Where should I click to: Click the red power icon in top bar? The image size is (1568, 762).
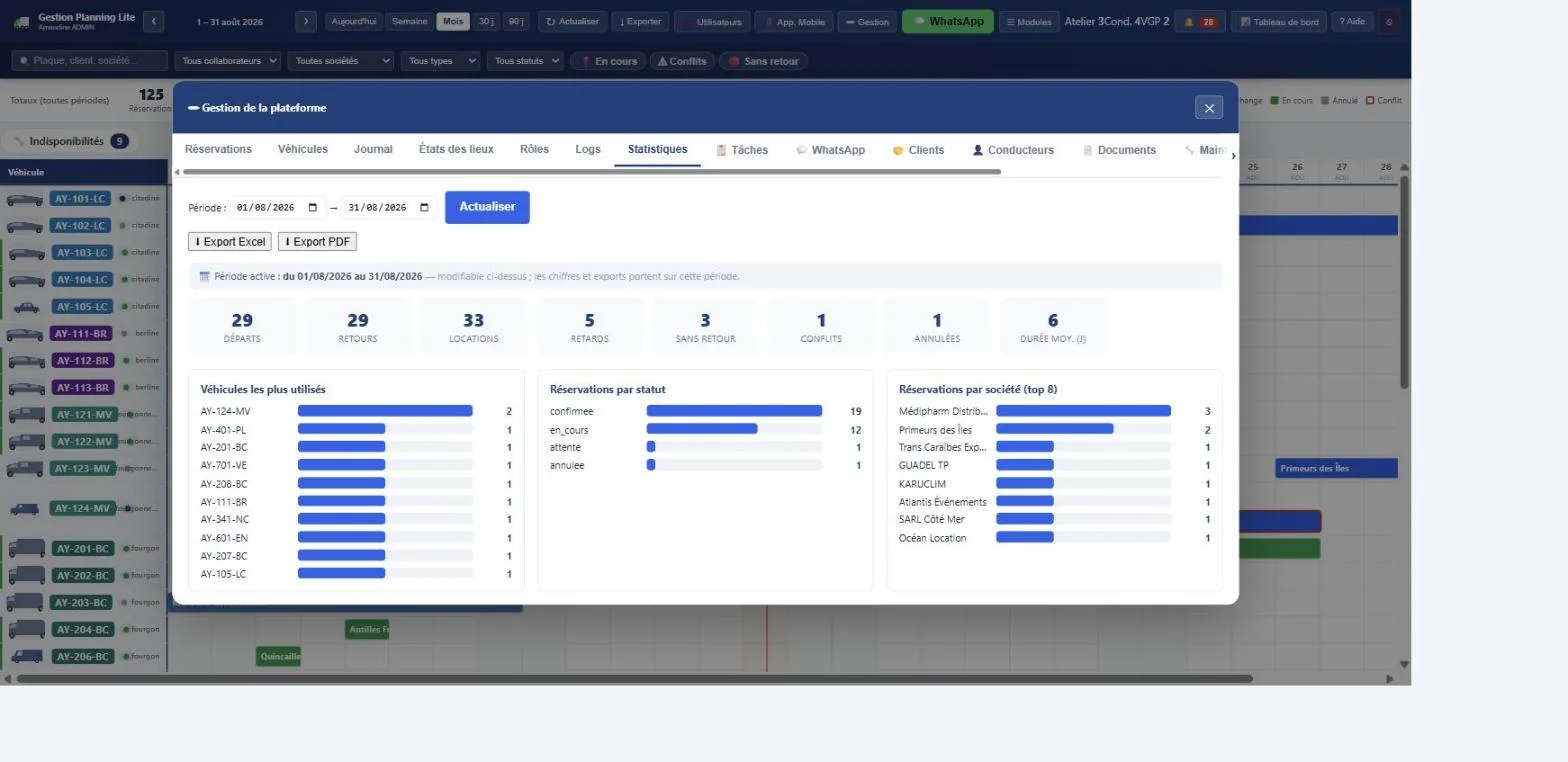pyautogui.click(x=1389, y=21)
